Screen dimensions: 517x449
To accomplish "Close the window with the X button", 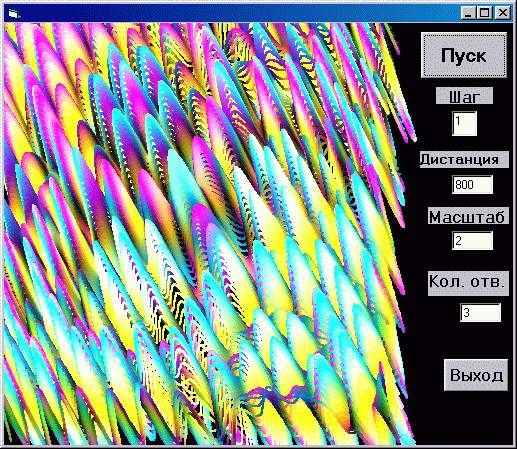I will (502, 13).
